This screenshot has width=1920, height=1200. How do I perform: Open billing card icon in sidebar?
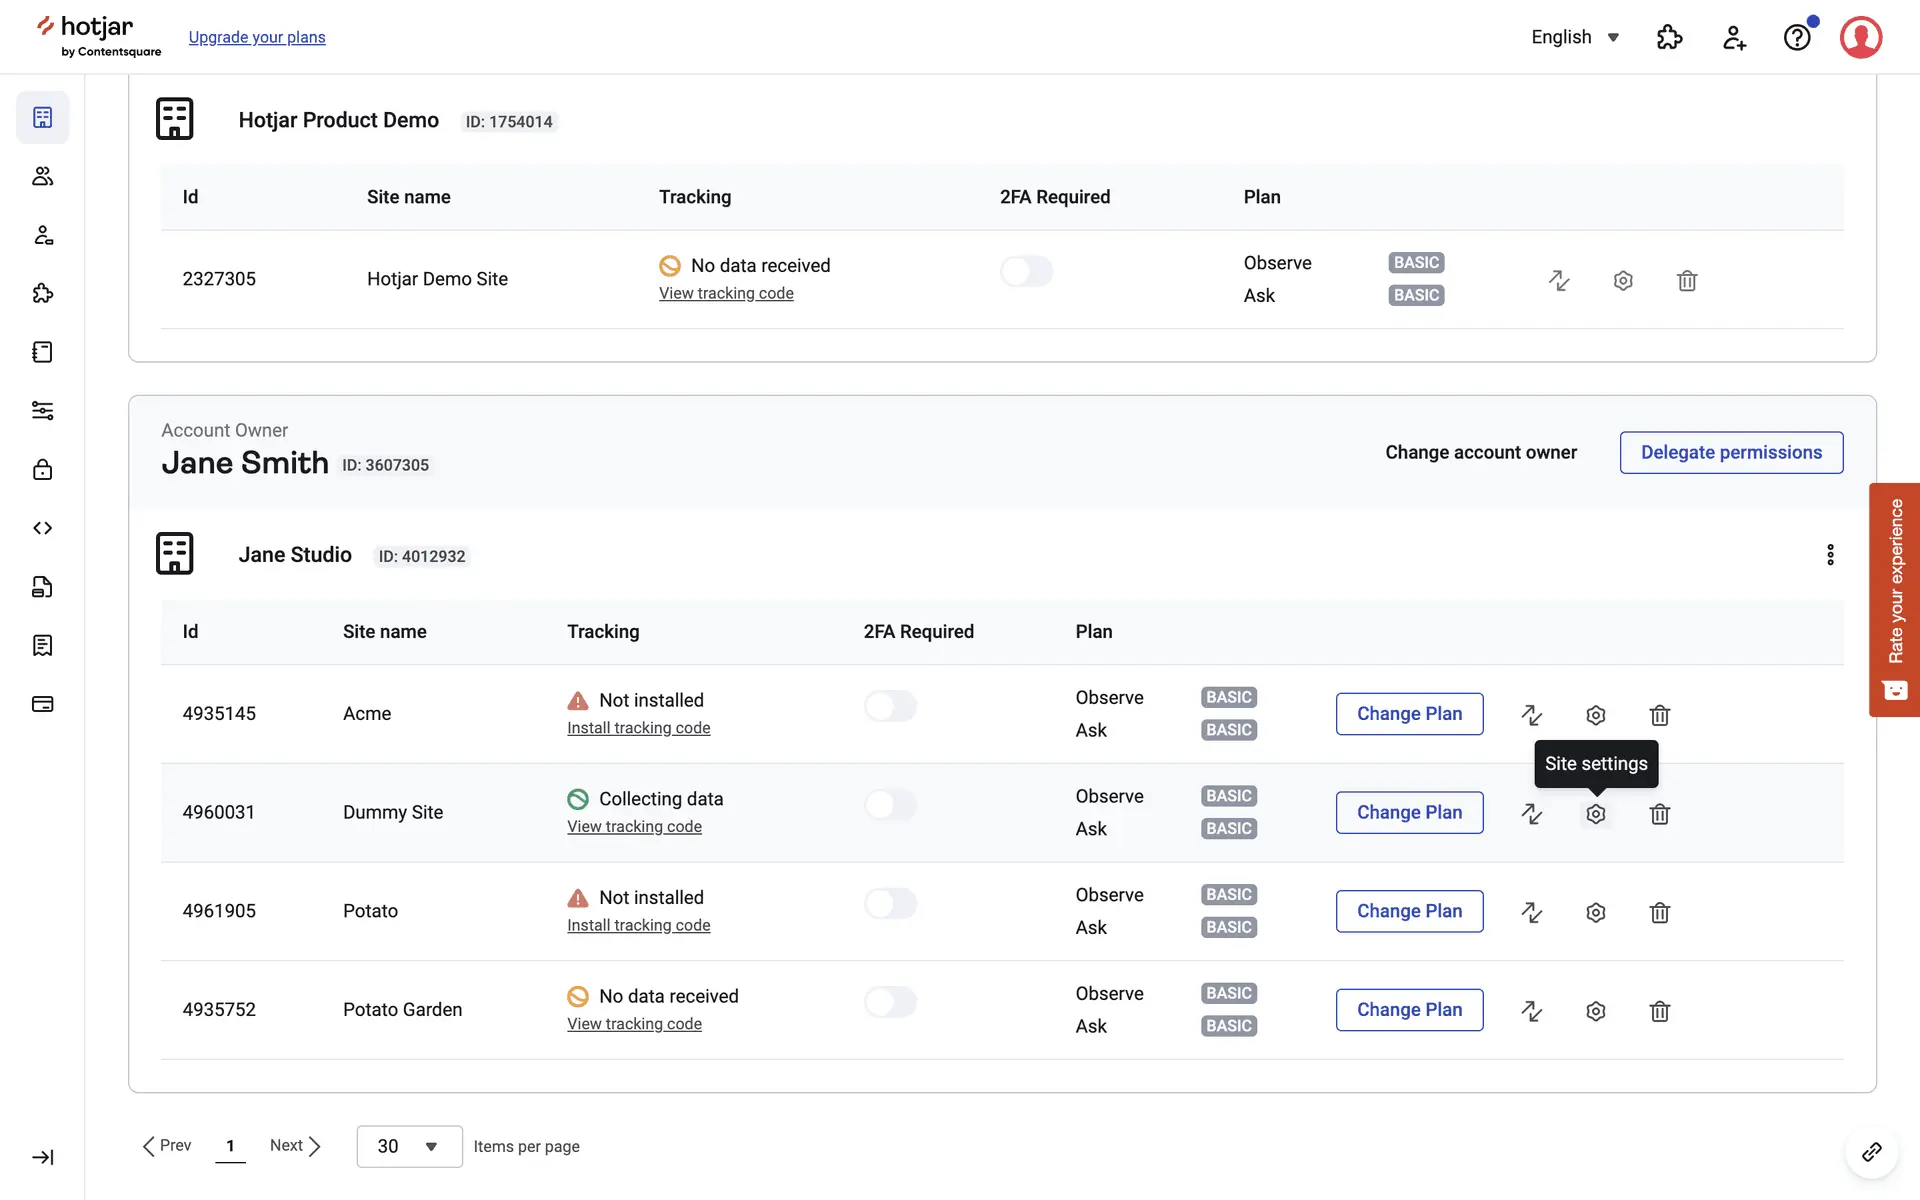[42, 704]
